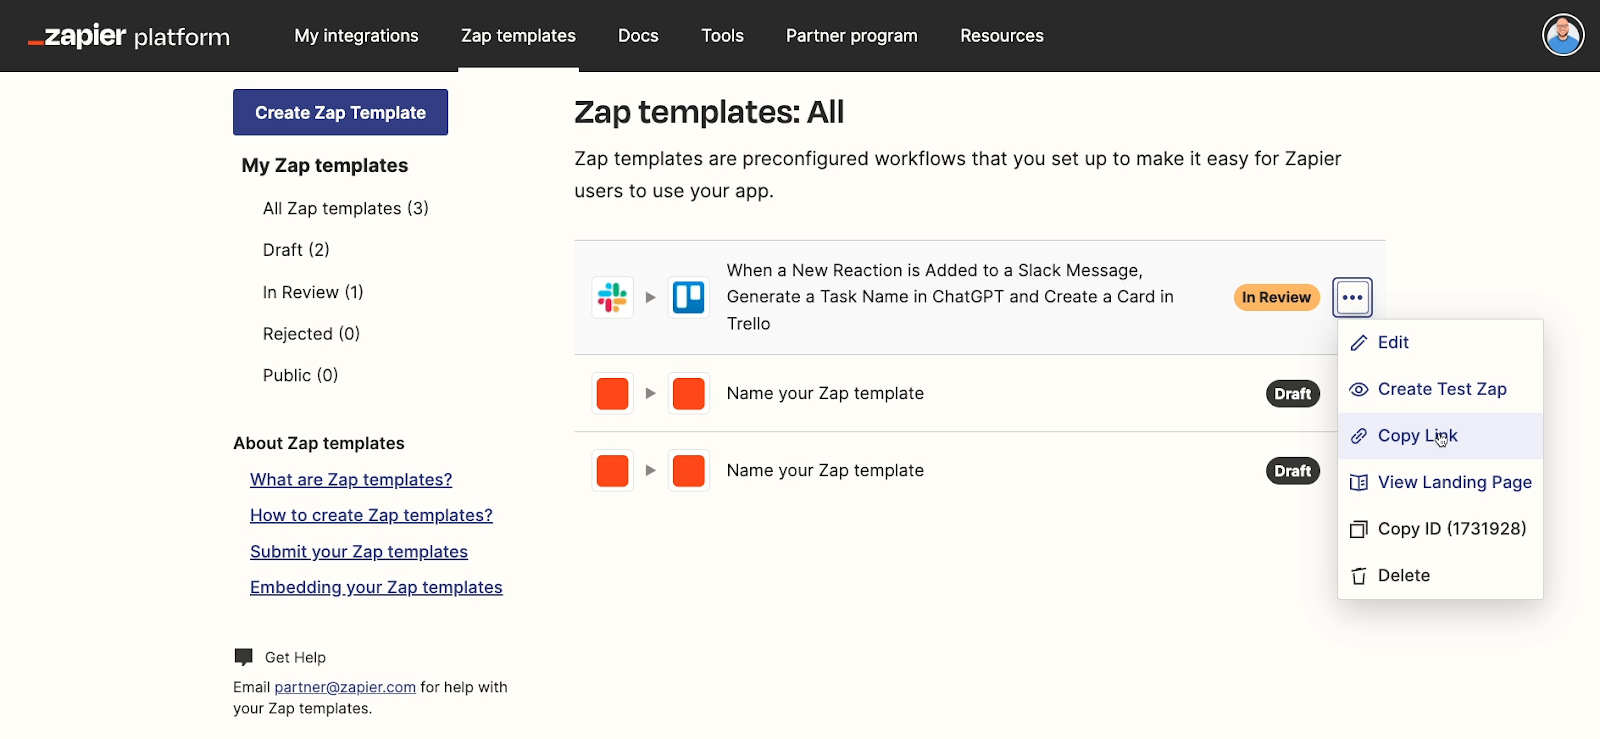1600x739 pixels.
Task: Click the pencil icon next to Edit
Action: click(1359, 343)
